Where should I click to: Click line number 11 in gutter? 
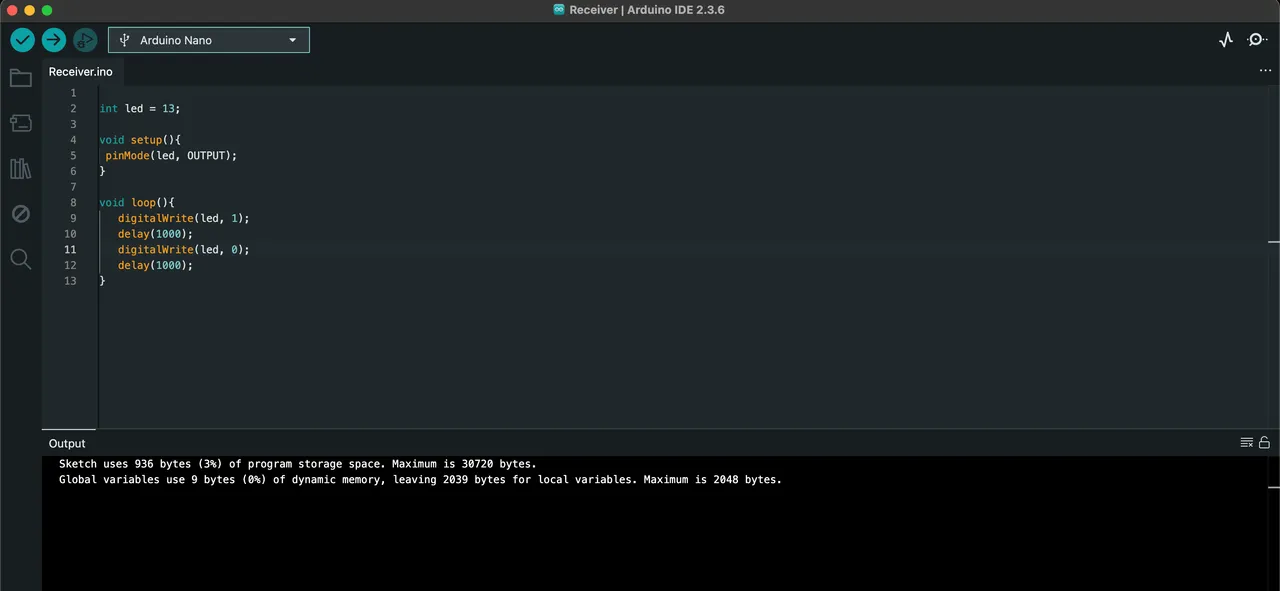(x=70, y=250)
